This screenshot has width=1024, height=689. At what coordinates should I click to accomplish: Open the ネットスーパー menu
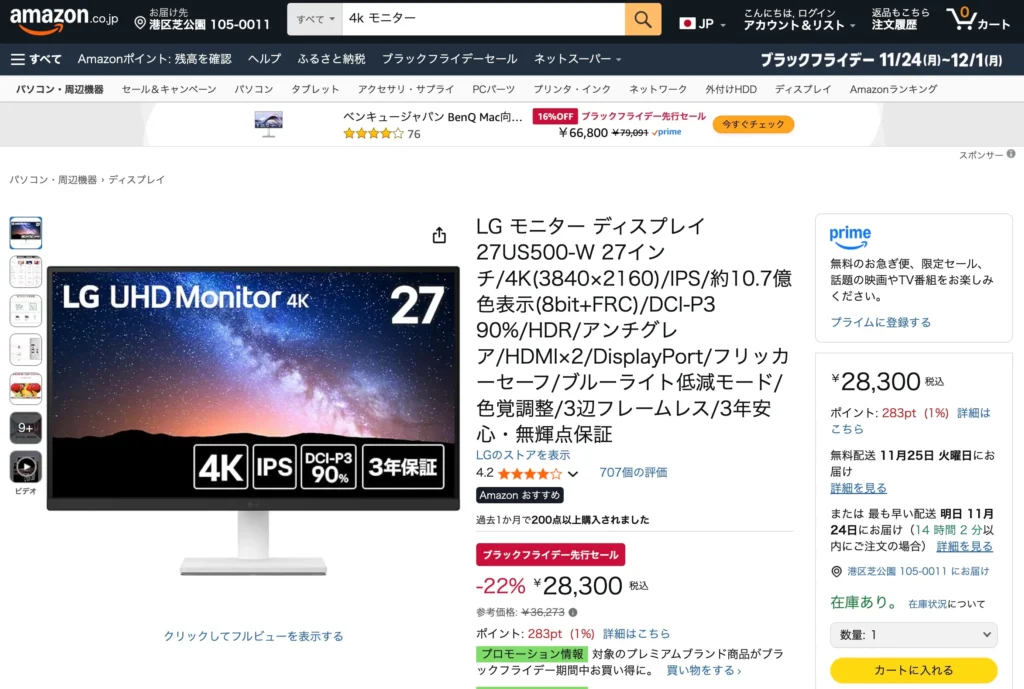pos(577,59)
